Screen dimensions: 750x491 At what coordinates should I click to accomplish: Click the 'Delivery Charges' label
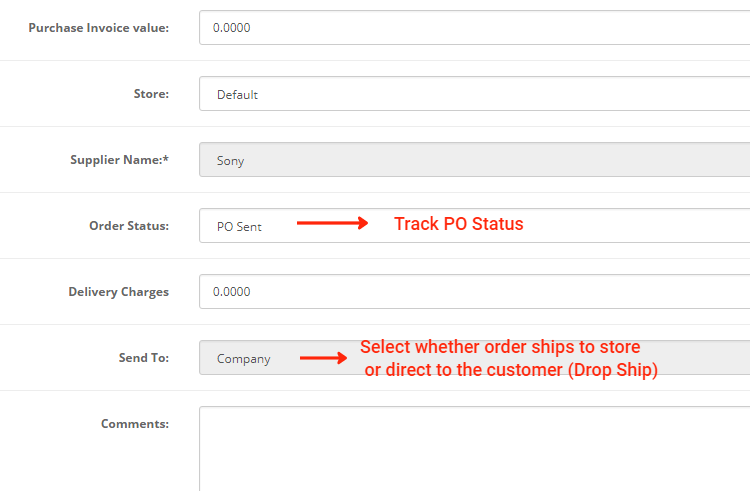(118, 292)
